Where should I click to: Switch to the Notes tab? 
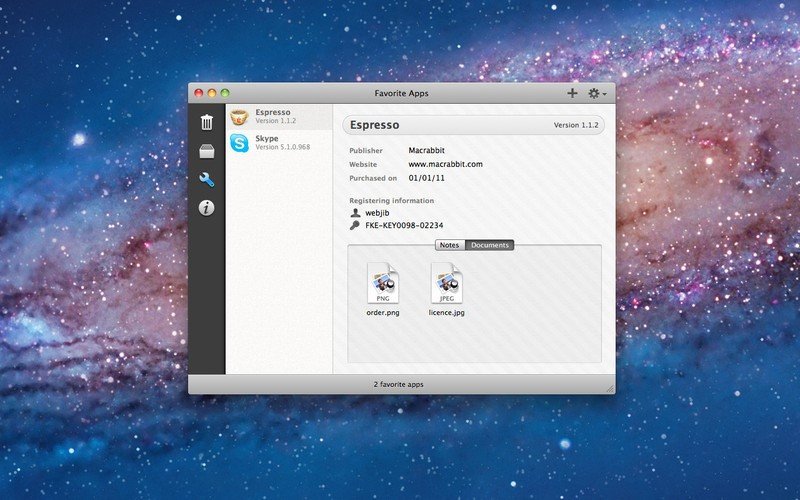pyautogui.click(x=449, y=245)
